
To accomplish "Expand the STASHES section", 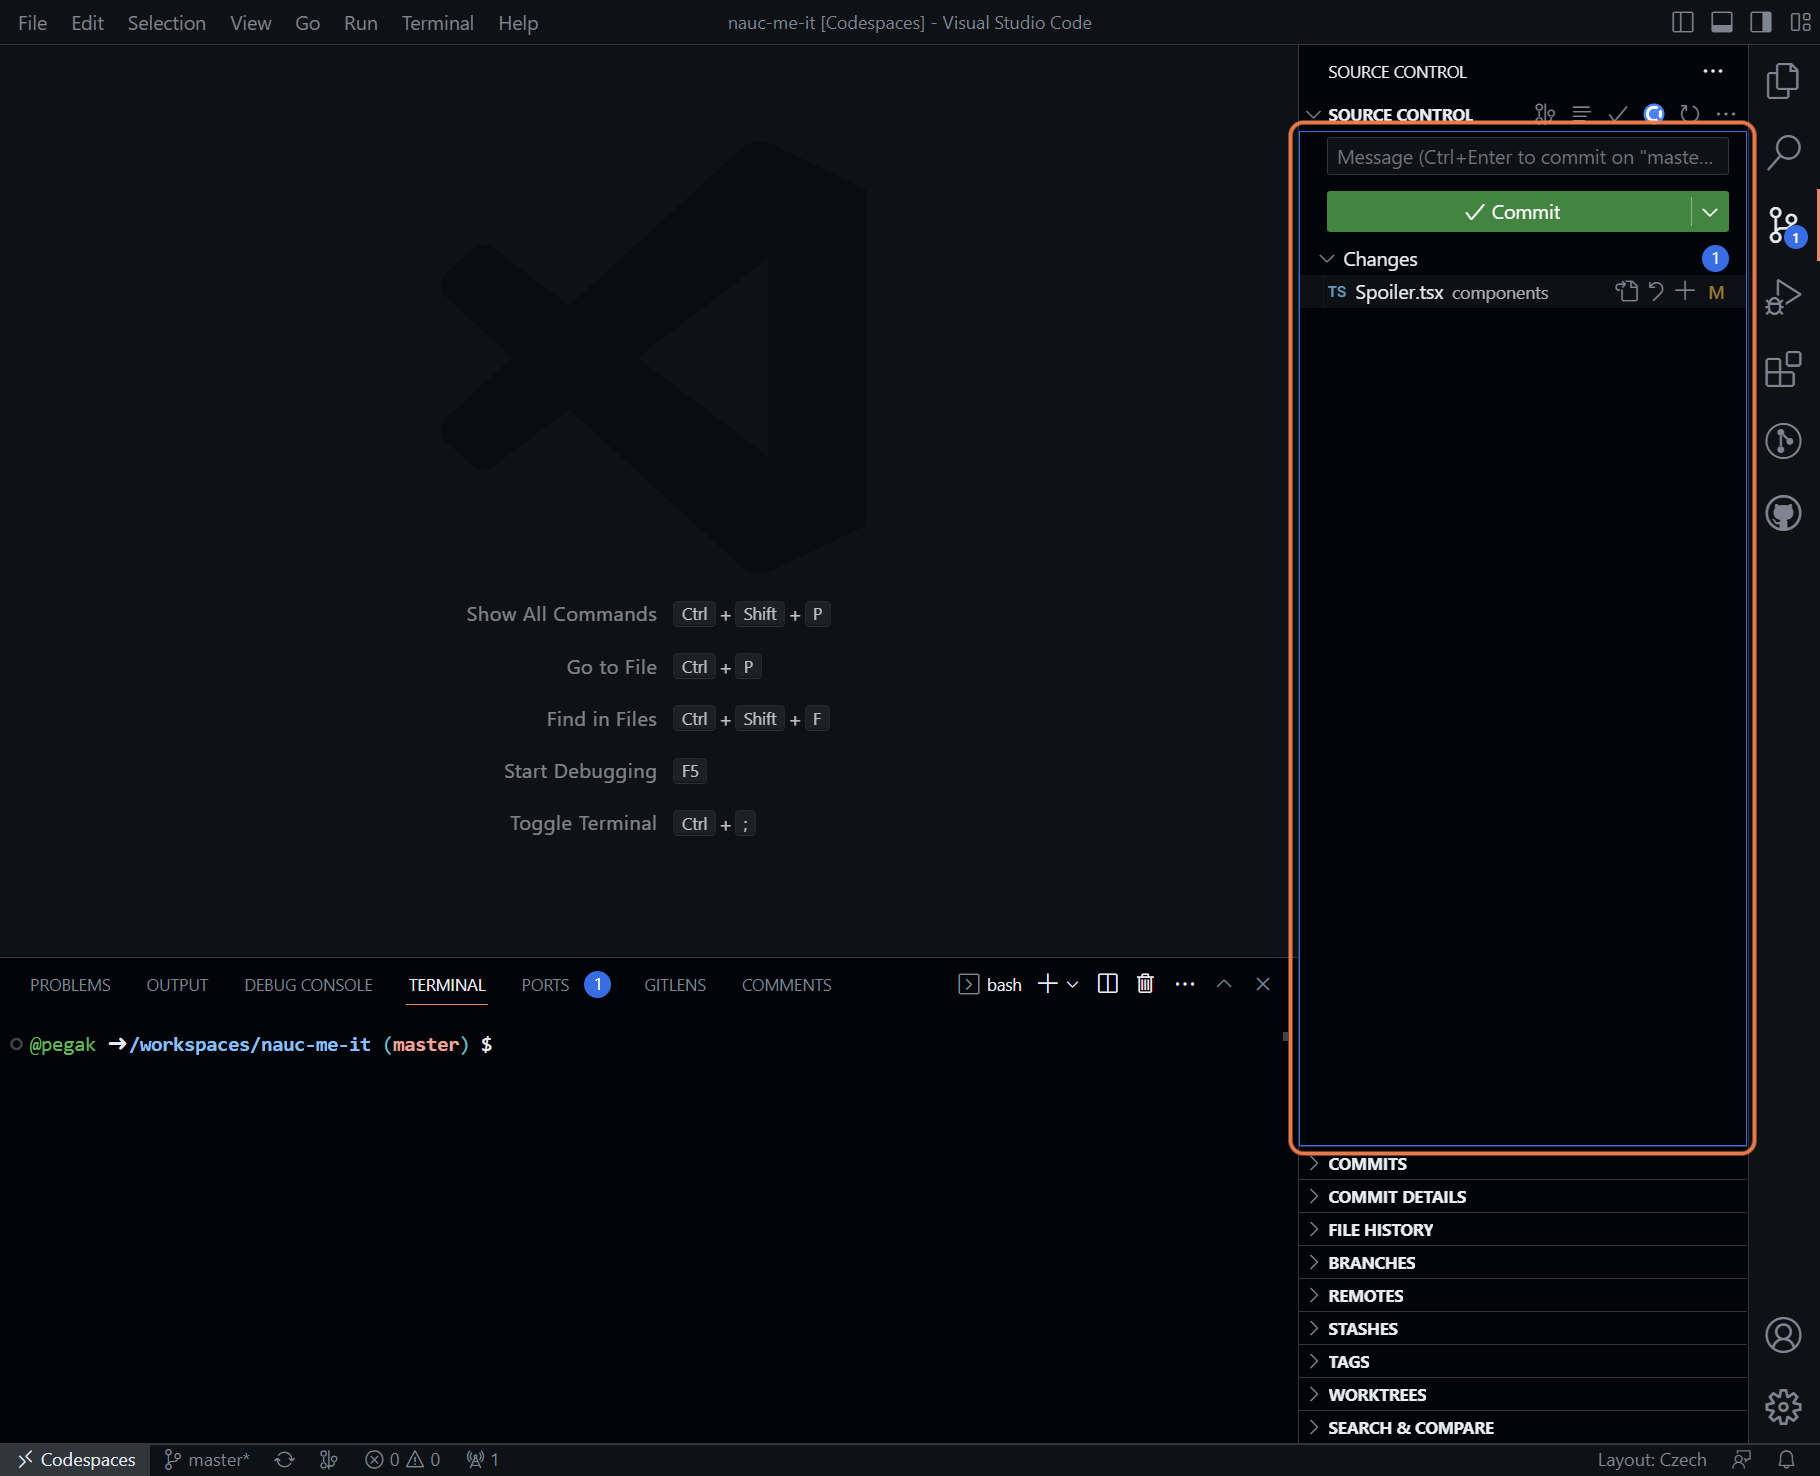I will tap(1523, 1329).
